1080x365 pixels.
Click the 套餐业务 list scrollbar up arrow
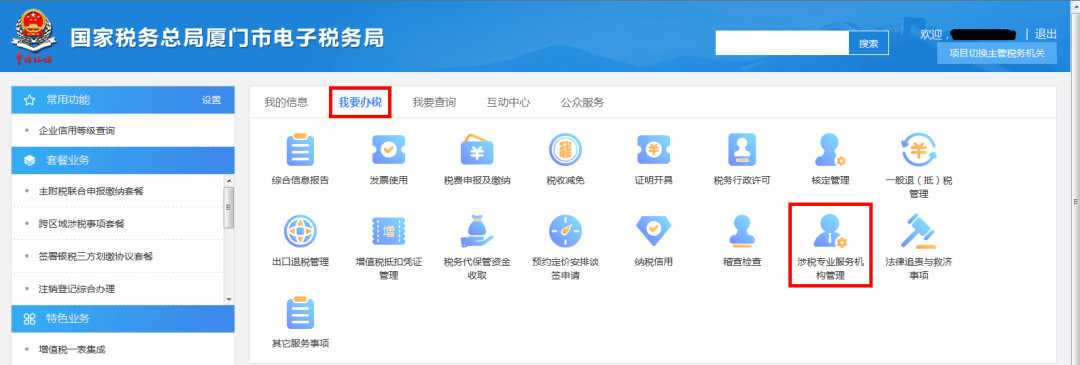pos(229,180)
